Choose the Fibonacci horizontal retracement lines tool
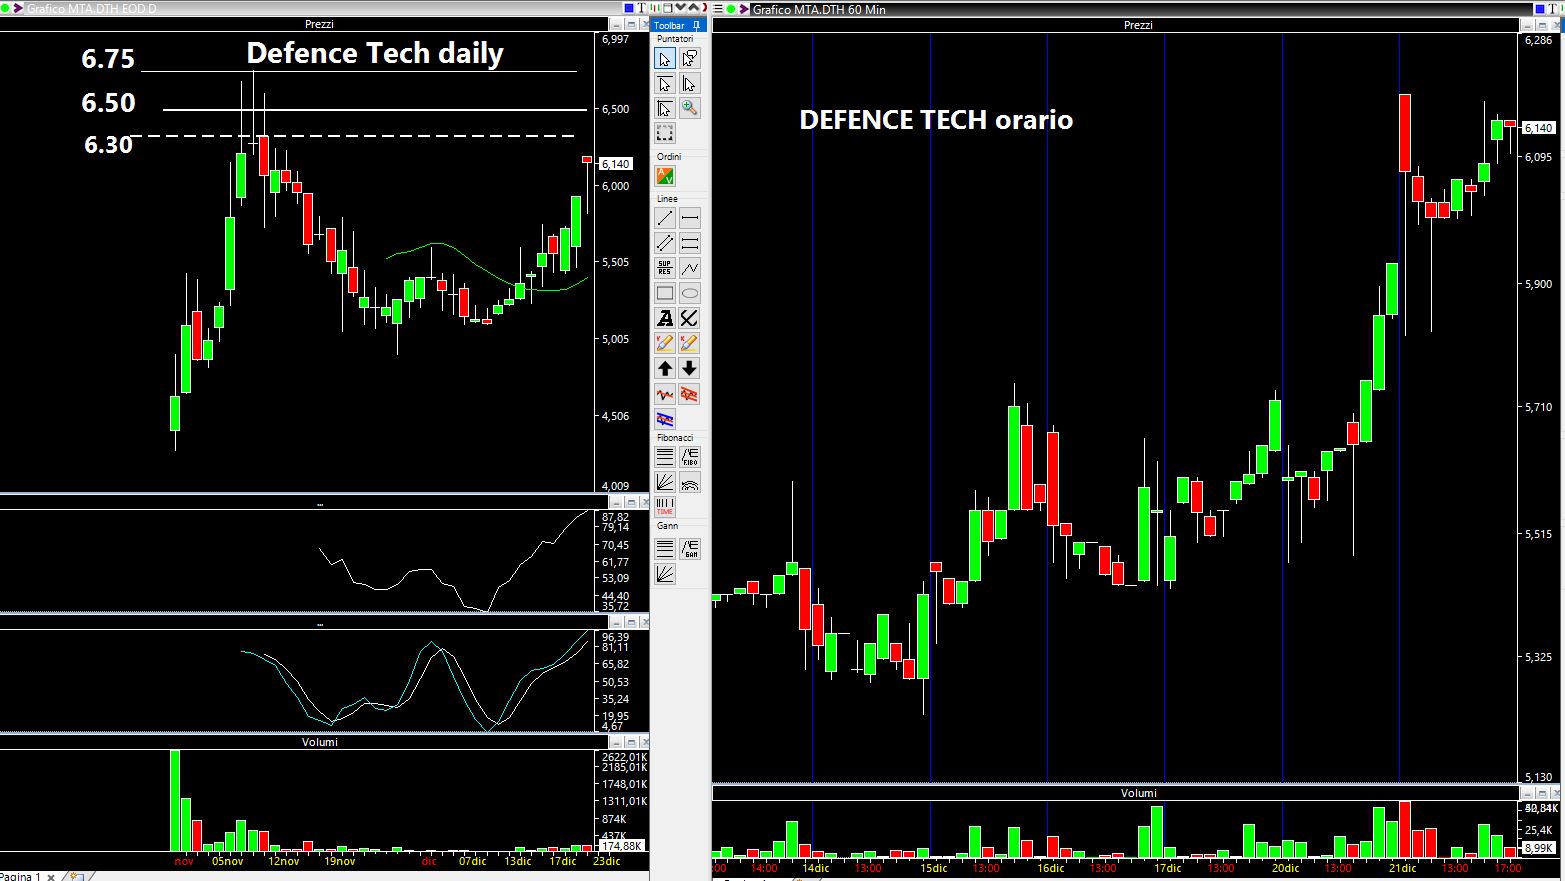The width and height of the screenshot is (1565, 881). click(665, 457)
